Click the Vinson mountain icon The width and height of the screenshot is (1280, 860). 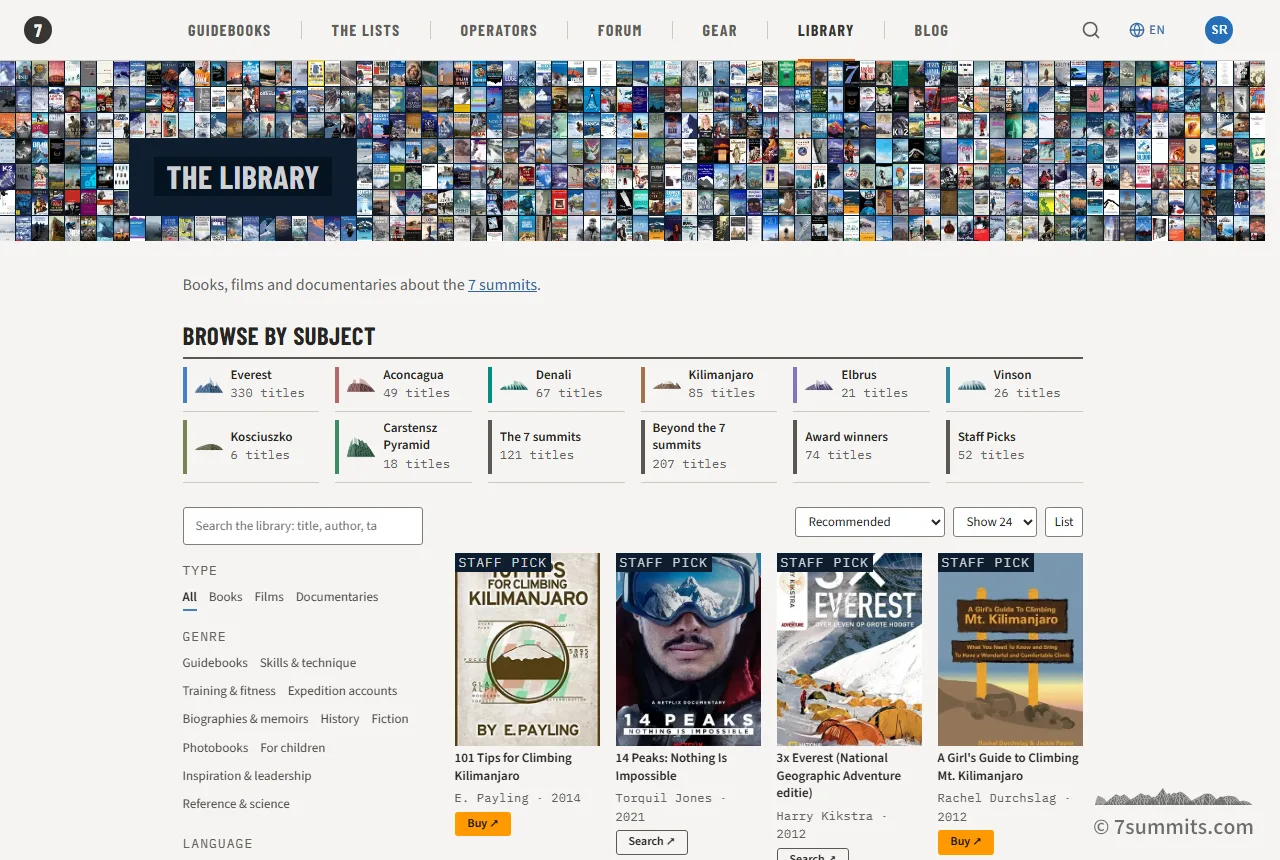[x=972, y=385]
